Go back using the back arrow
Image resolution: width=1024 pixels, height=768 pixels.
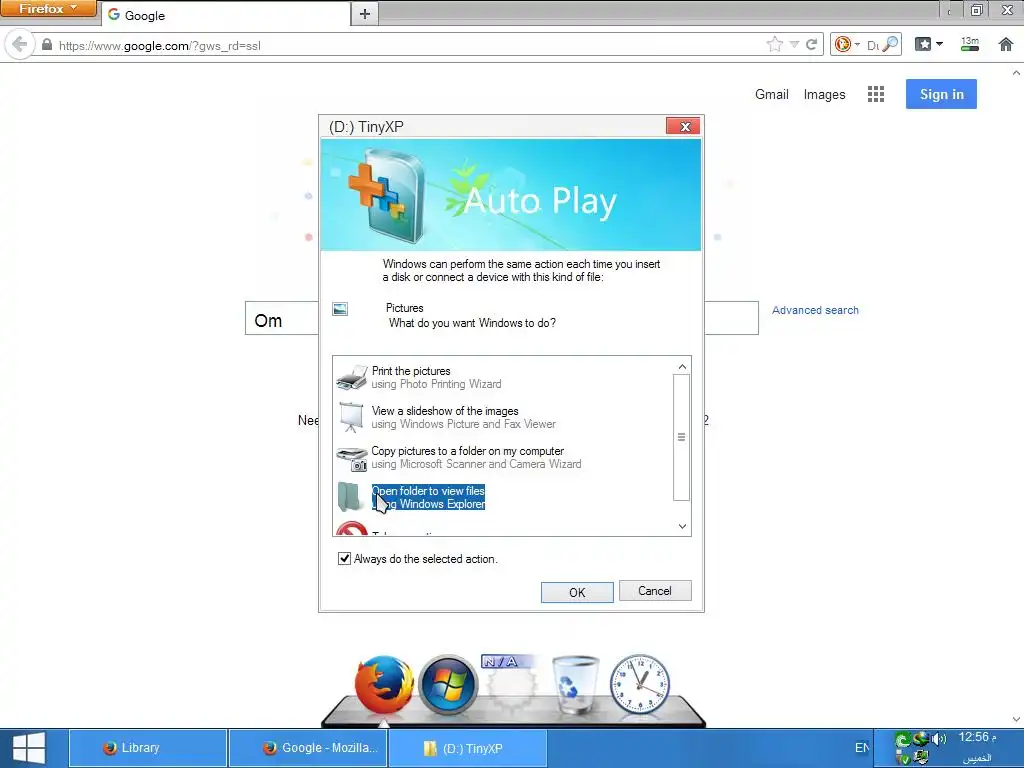(x=19, y=45)
